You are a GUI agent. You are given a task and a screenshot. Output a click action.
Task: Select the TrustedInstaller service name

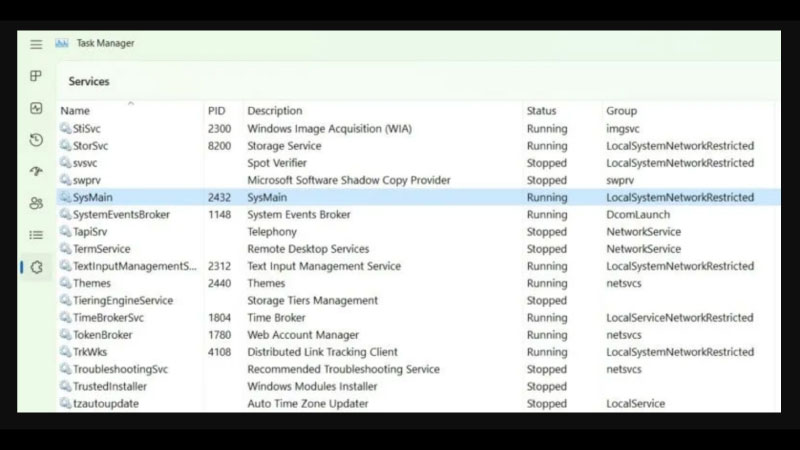[110, 386]
